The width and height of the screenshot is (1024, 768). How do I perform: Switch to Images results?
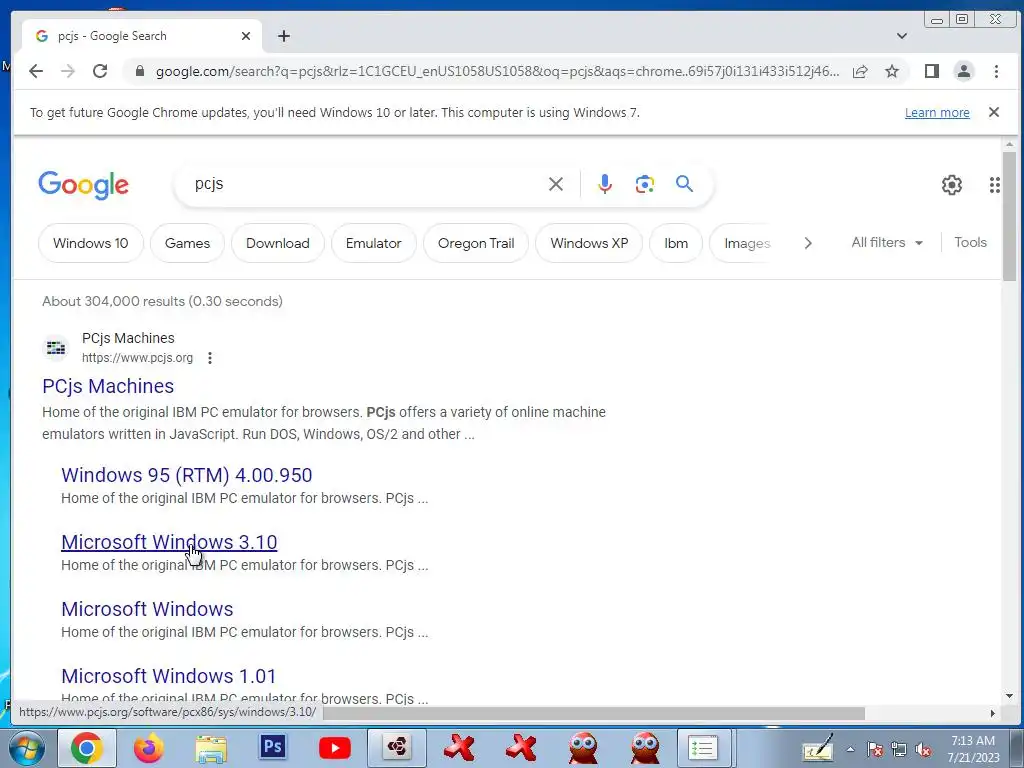pos(746,243)
